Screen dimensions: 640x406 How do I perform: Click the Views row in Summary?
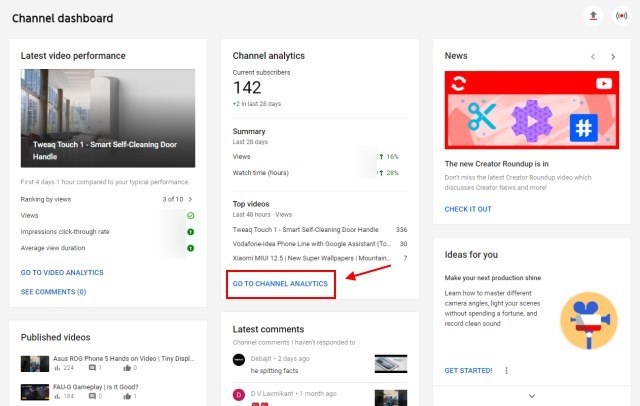(x=320, y=157)
